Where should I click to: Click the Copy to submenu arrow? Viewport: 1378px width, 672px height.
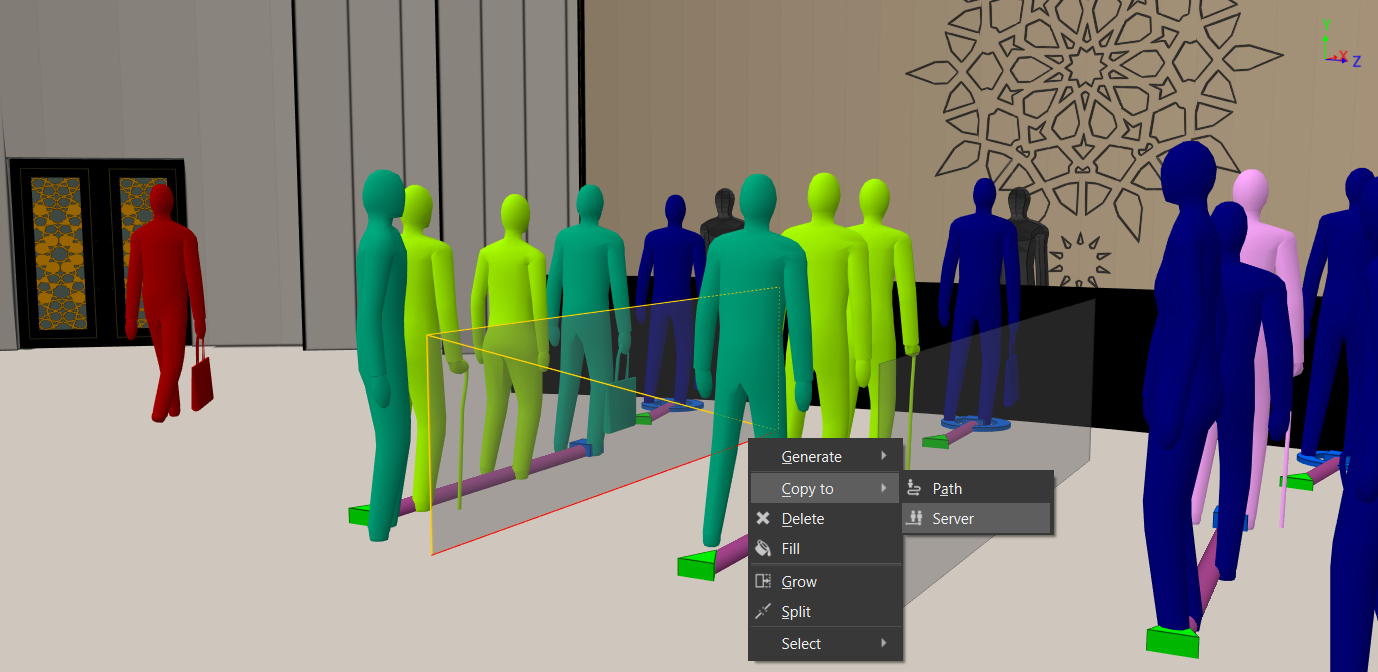point(884,488)
